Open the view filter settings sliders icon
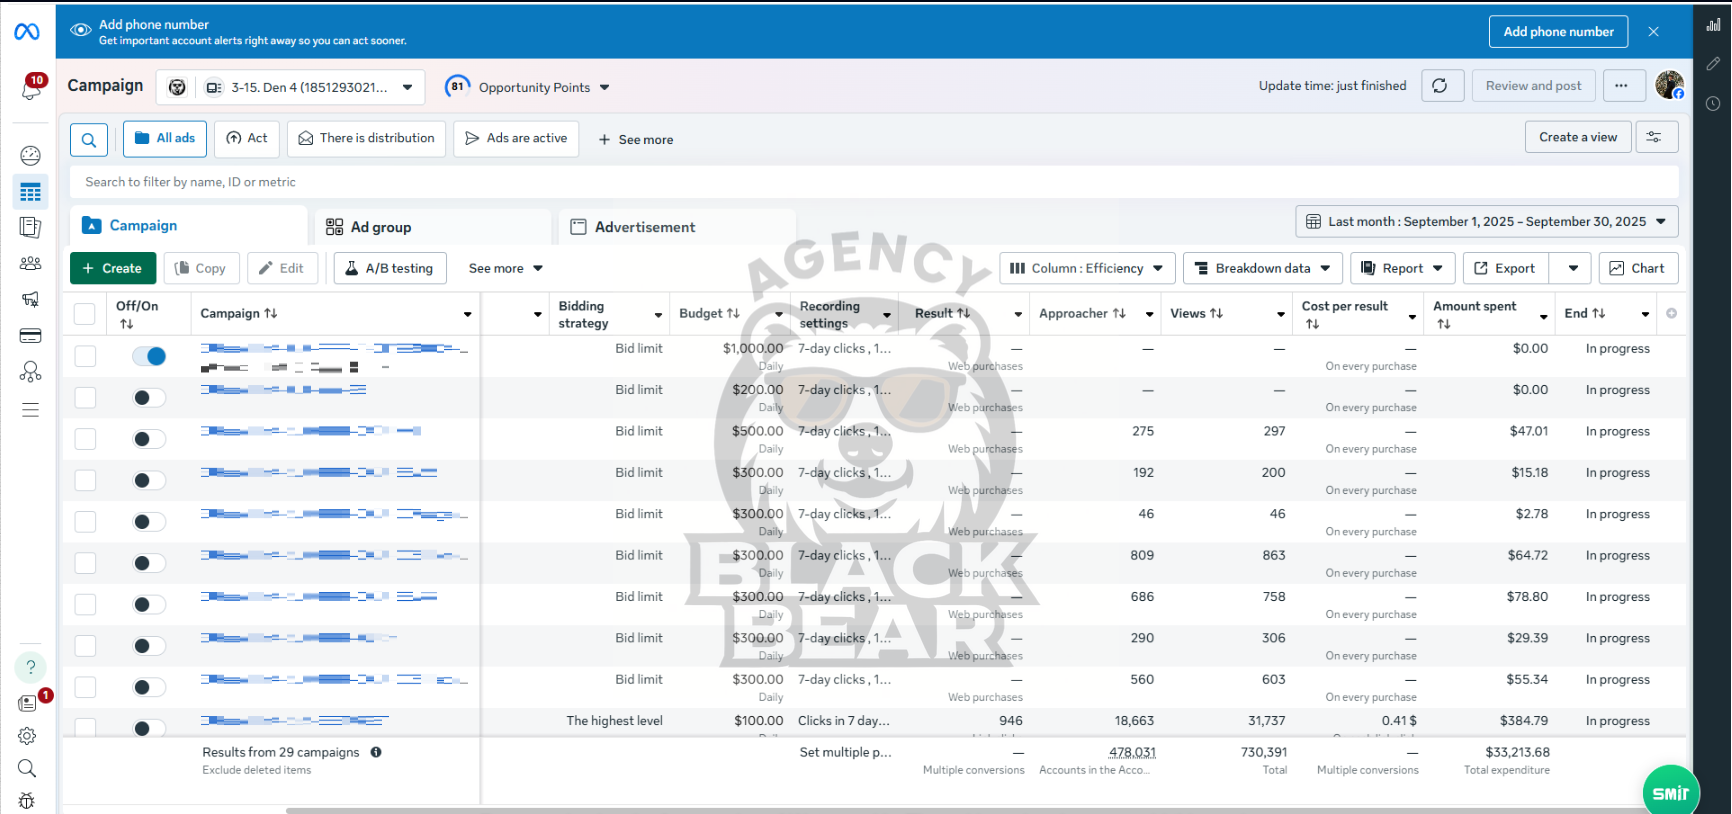 (1654, 137)
